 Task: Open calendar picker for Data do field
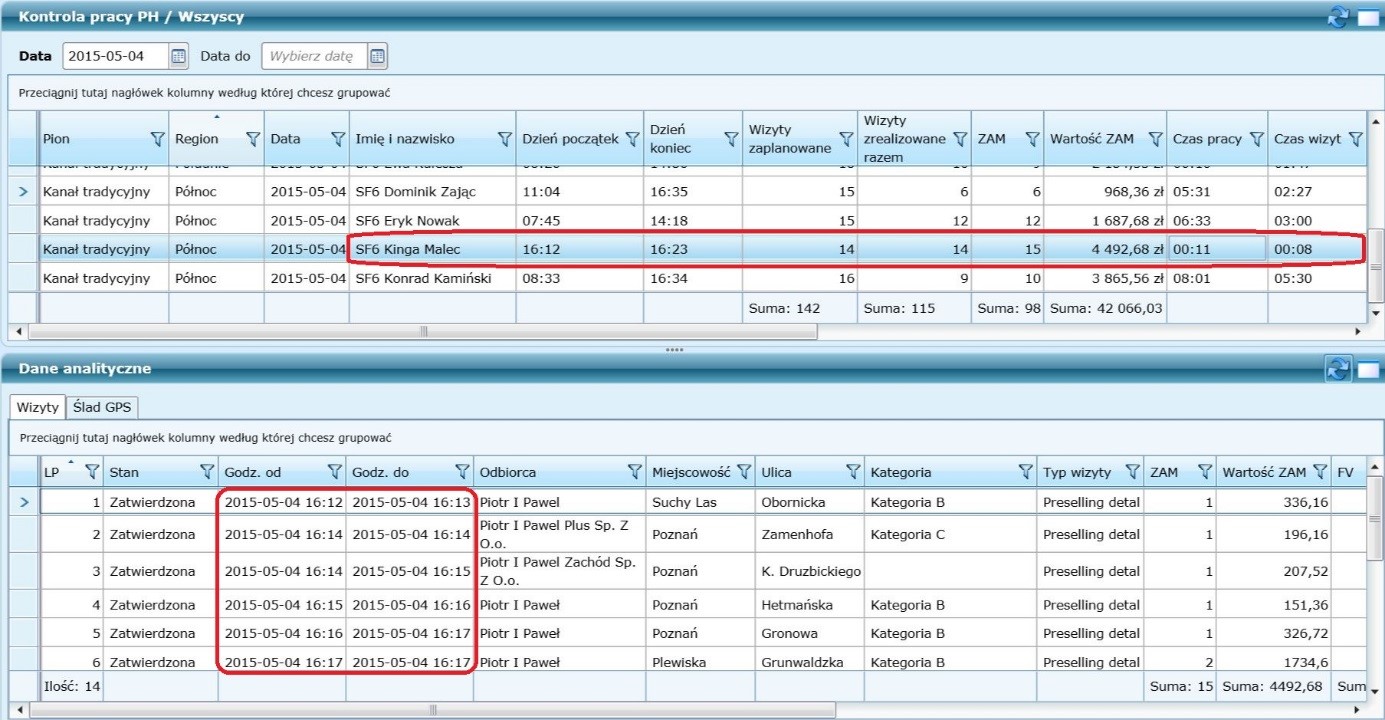377,56
